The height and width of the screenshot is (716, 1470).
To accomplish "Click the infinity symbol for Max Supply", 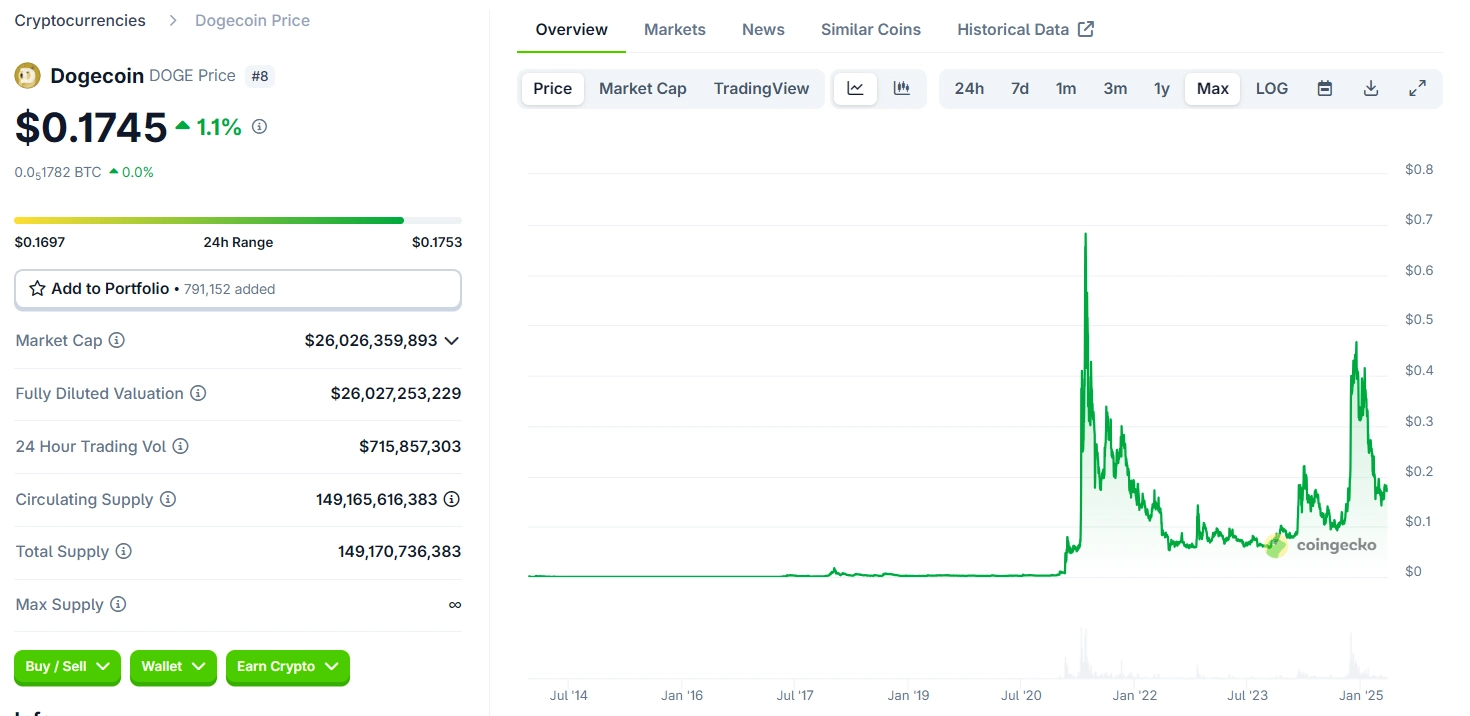I will (x=455, y=604).
